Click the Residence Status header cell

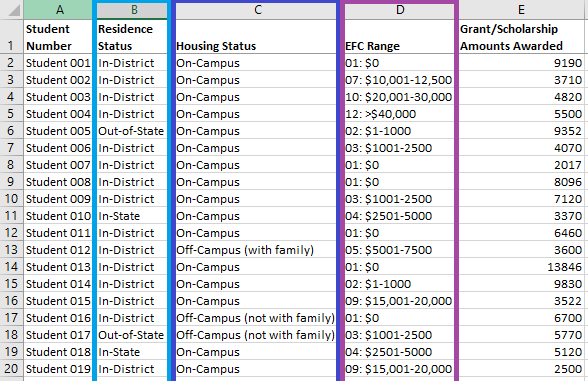click(132, 37)
